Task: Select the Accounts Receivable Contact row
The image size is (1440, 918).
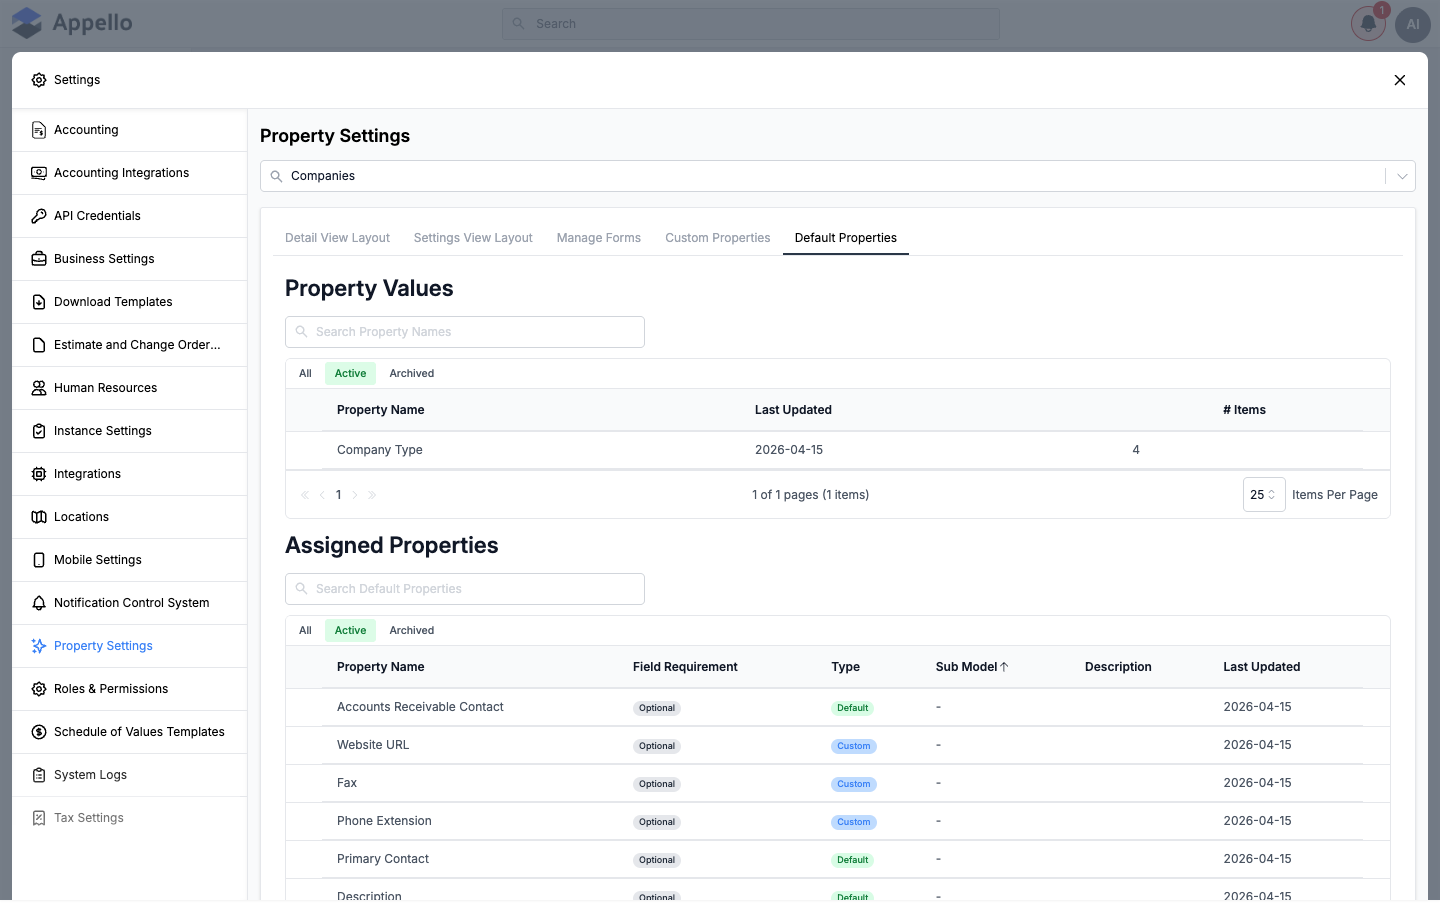Action: [838, 707]
